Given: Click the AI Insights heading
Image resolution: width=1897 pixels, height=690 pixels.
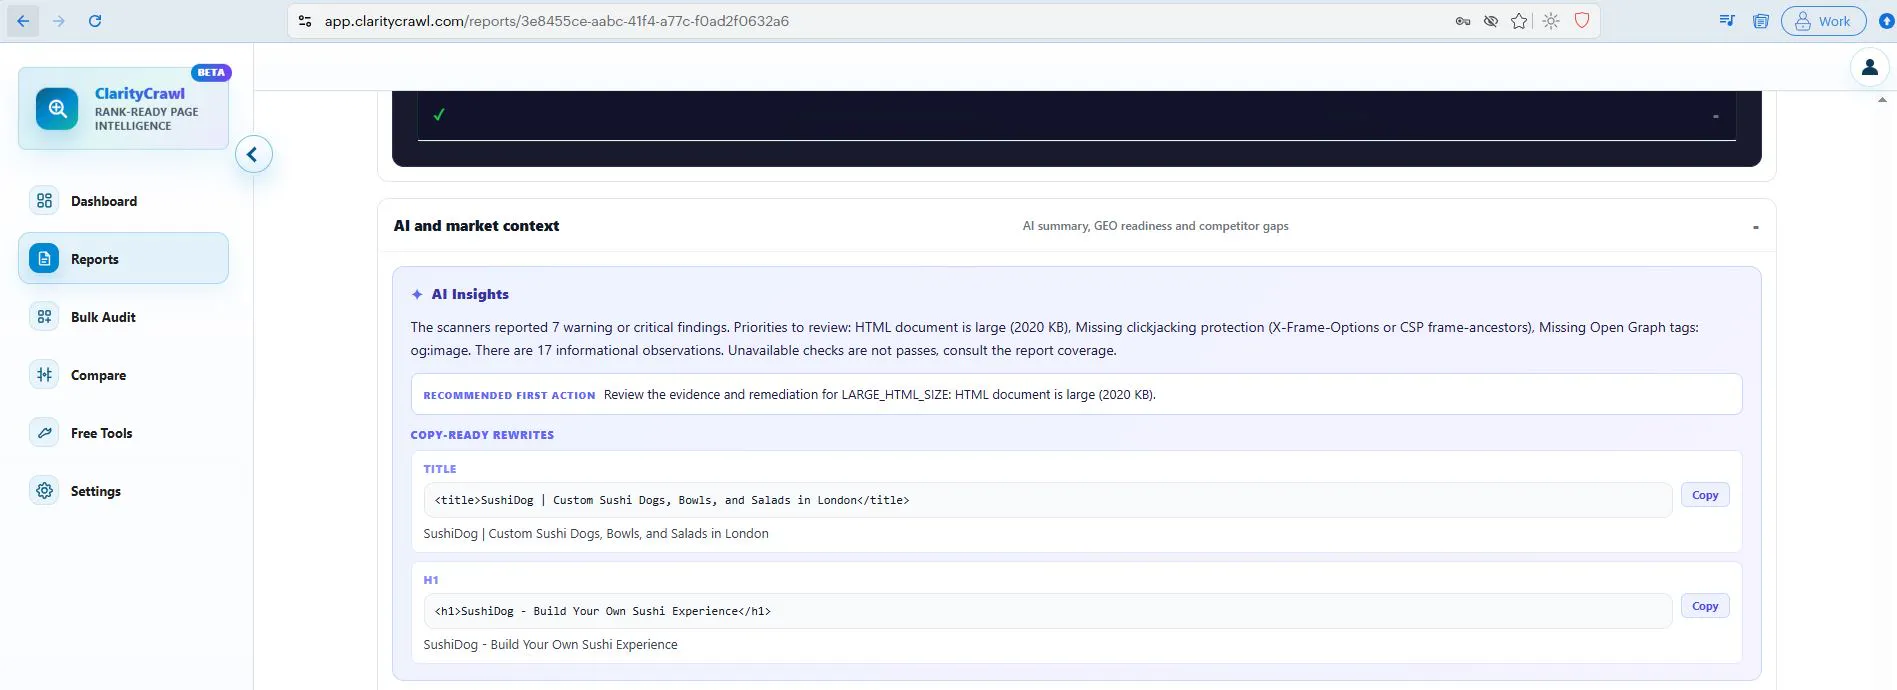Looking at the screenshot, I should tap(470, 294).
